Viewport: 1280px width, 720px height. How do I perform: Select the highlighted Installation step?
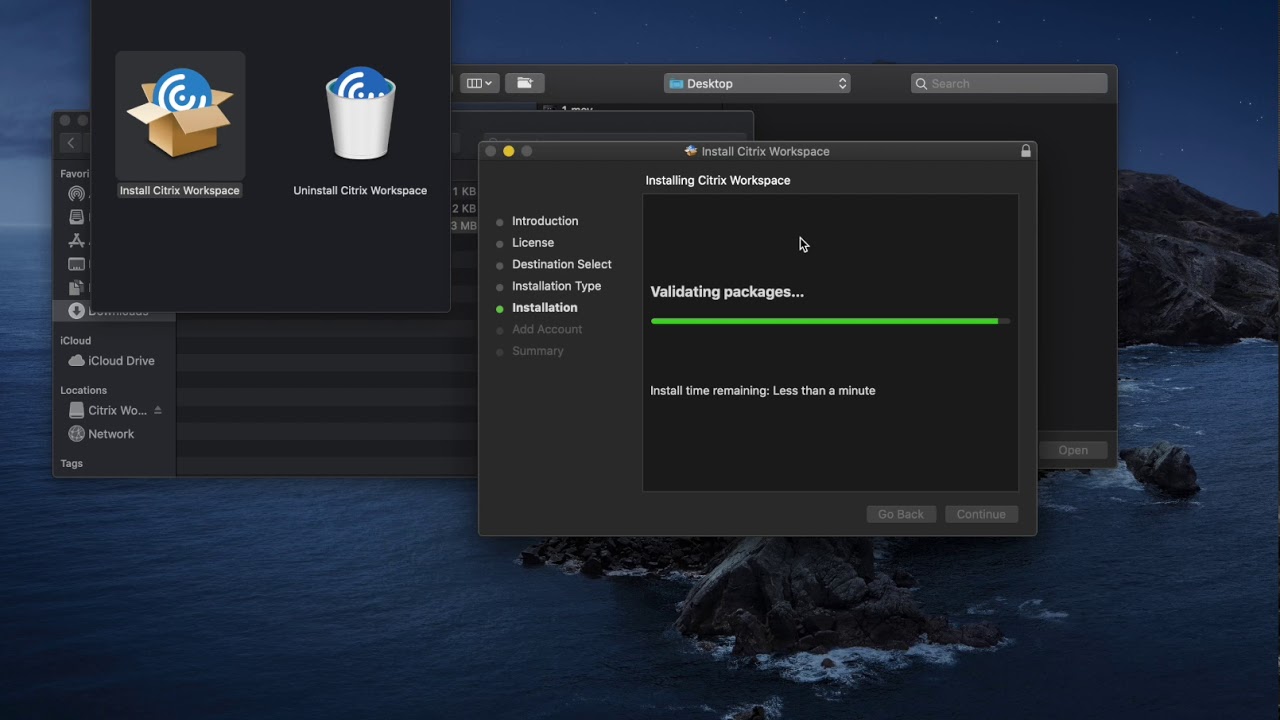(545, 308)
